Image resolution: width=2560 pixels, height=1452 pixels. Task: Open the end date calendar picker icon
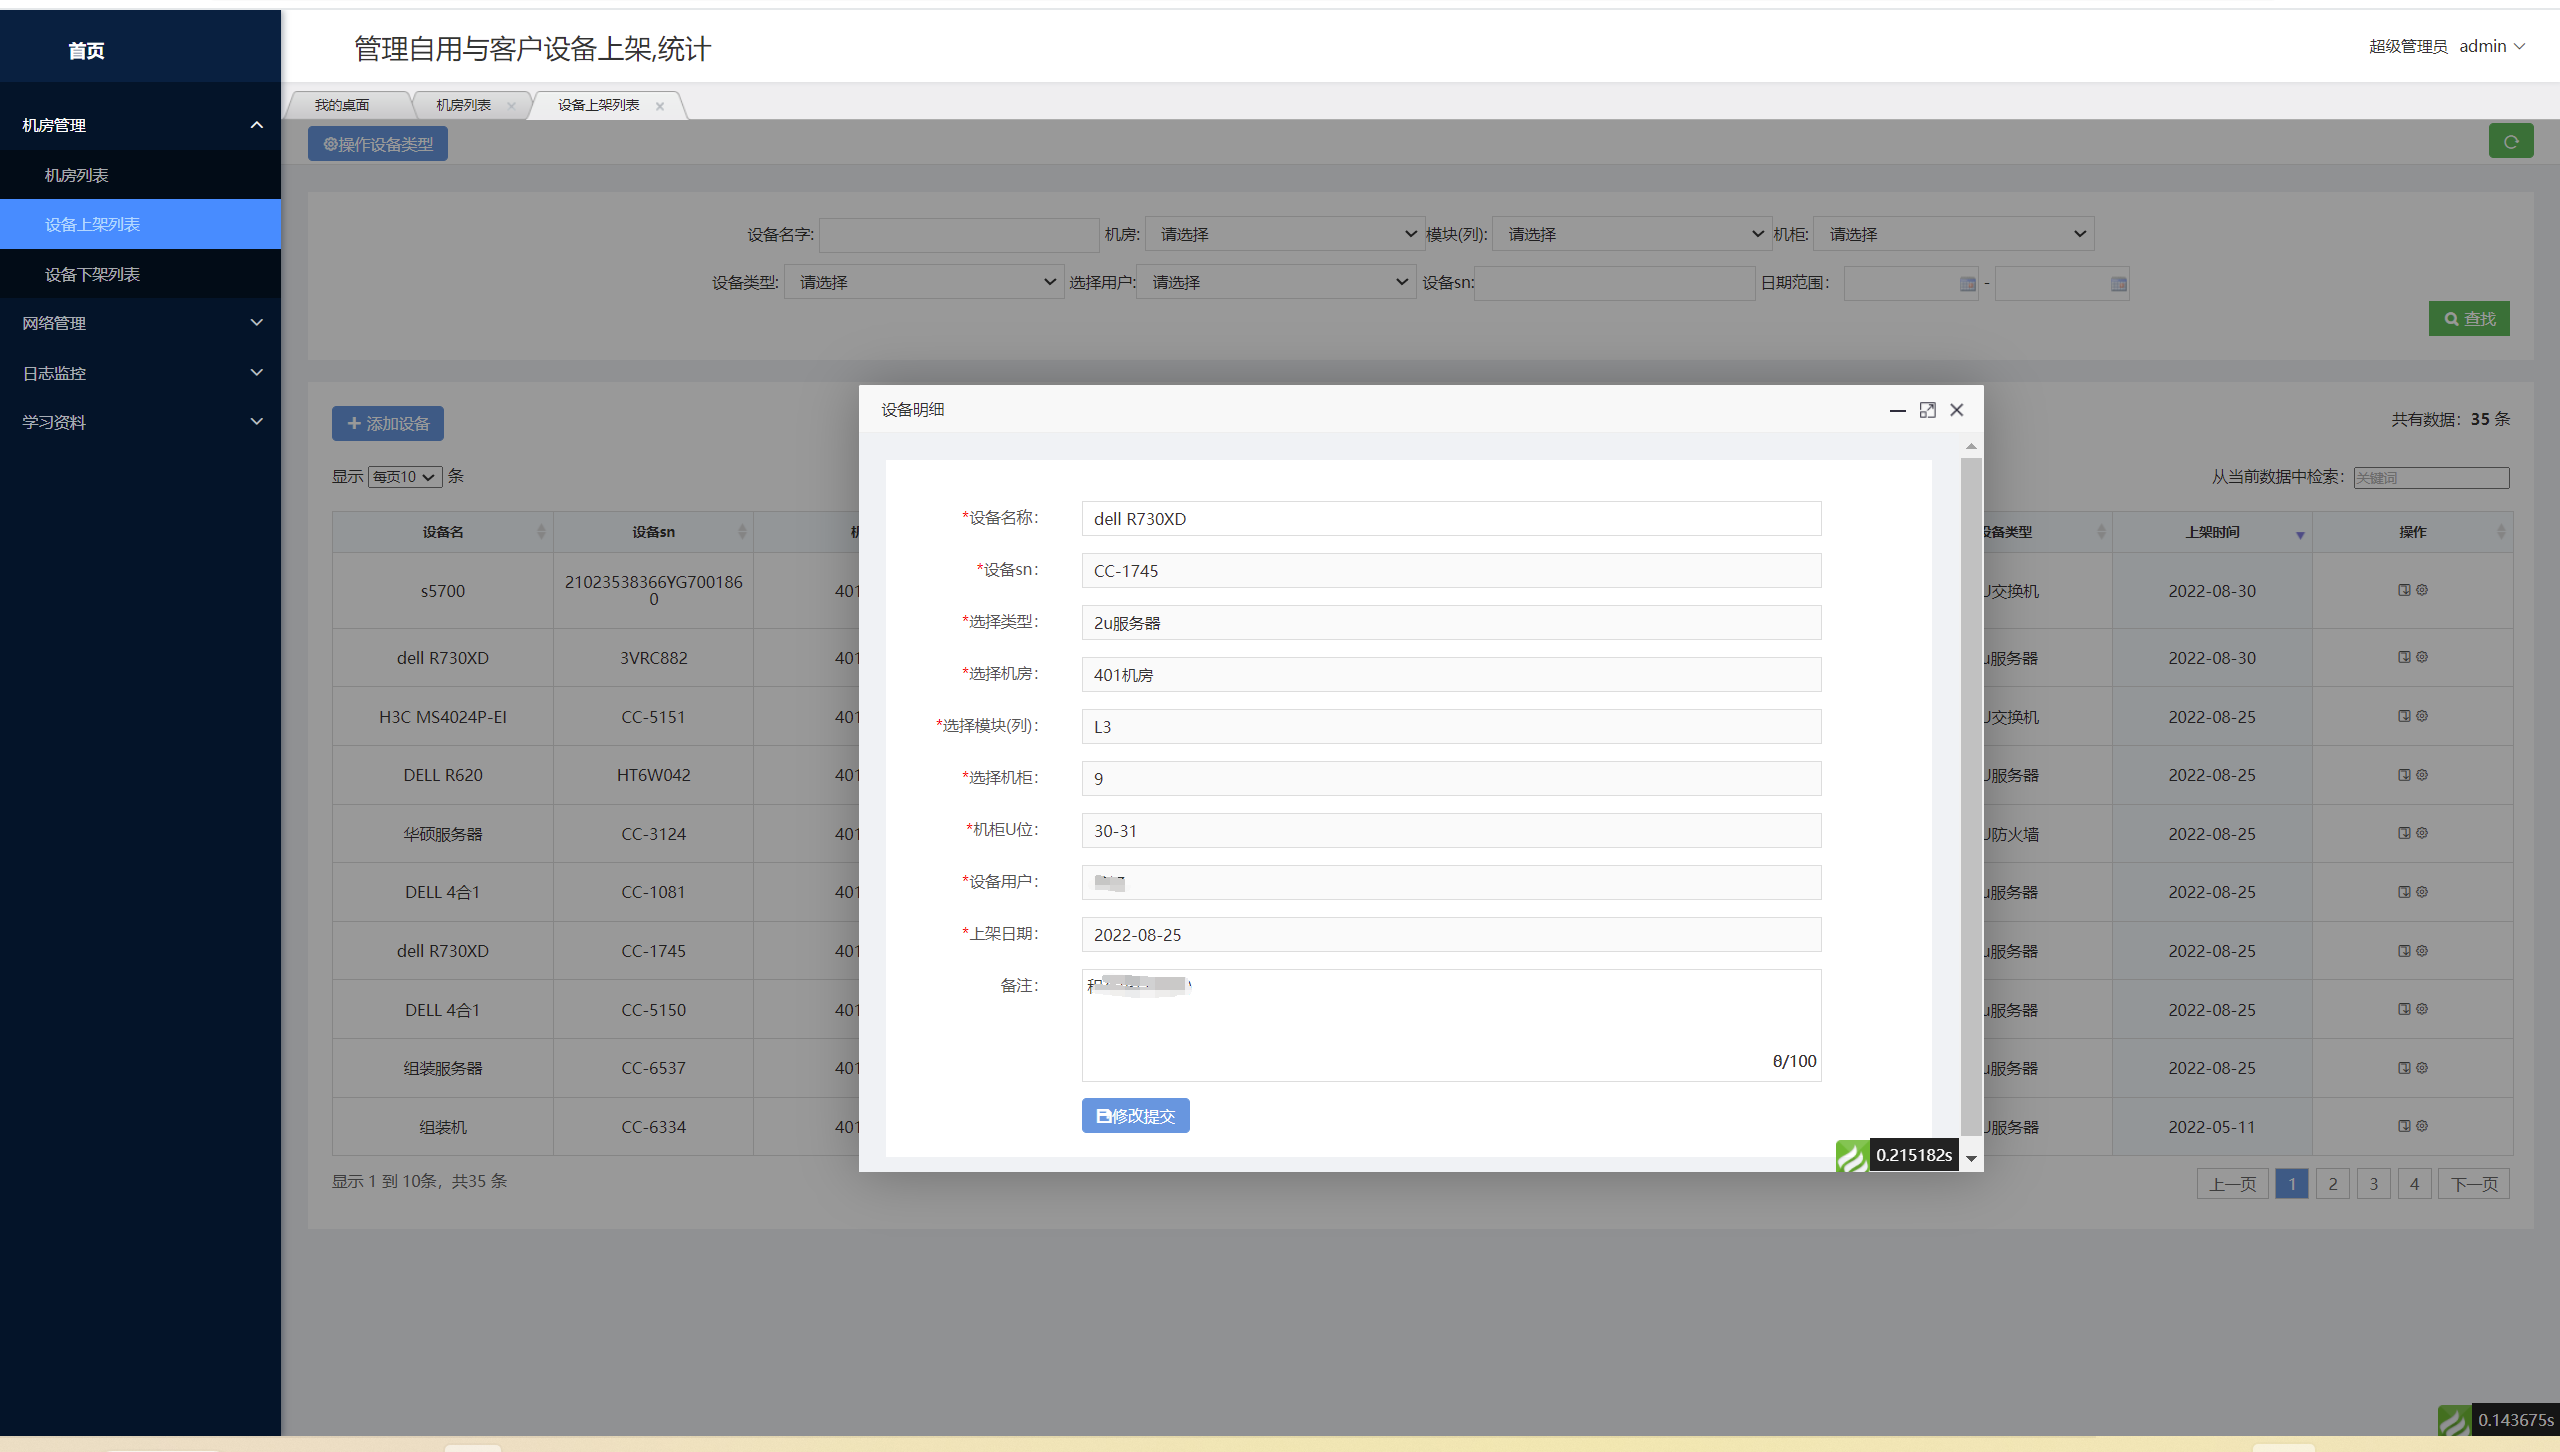click(x=2118, y=284)
